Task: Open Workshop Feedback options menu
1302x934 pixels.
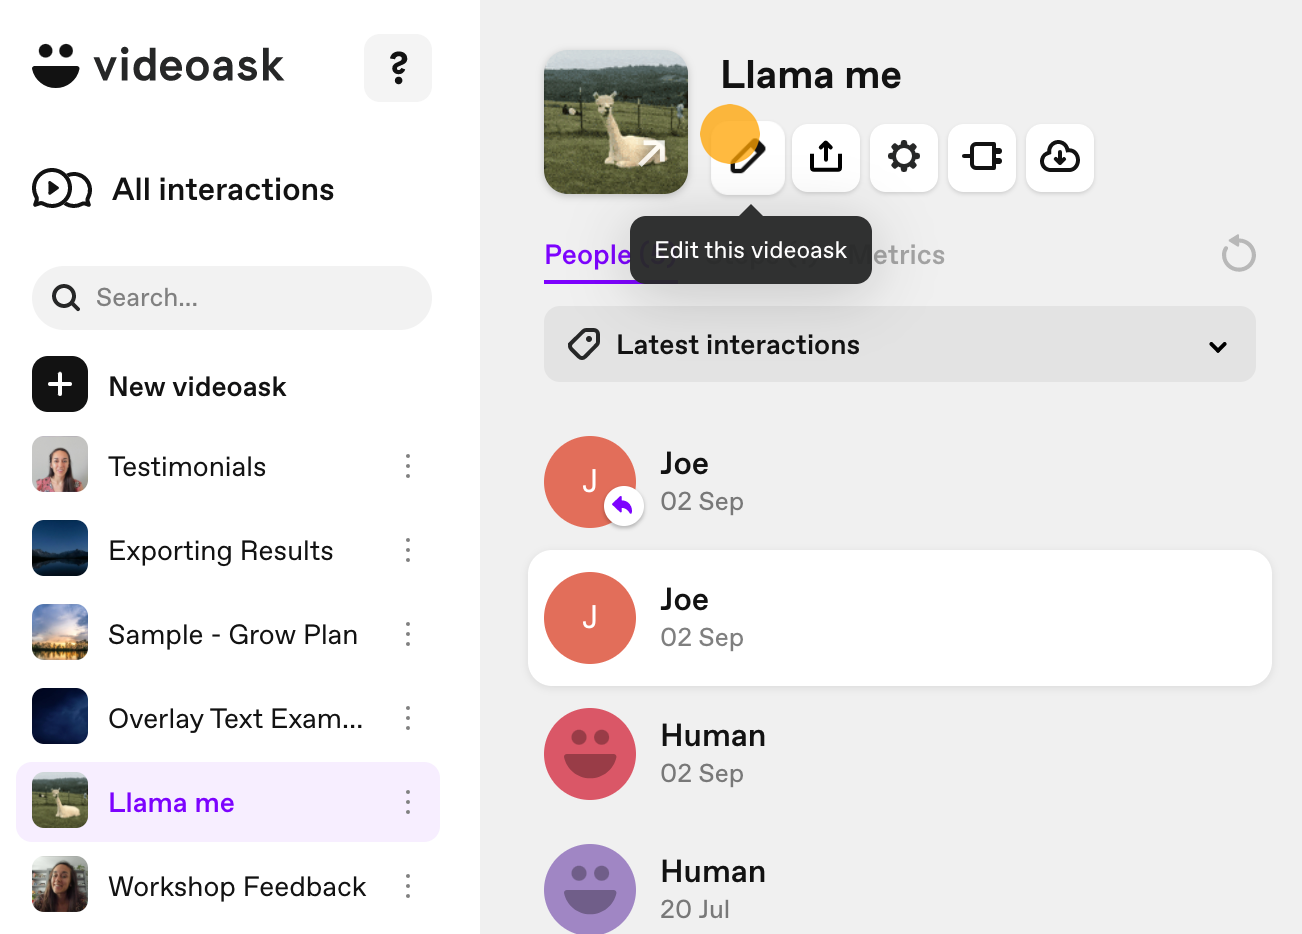Action: [408, 886]
